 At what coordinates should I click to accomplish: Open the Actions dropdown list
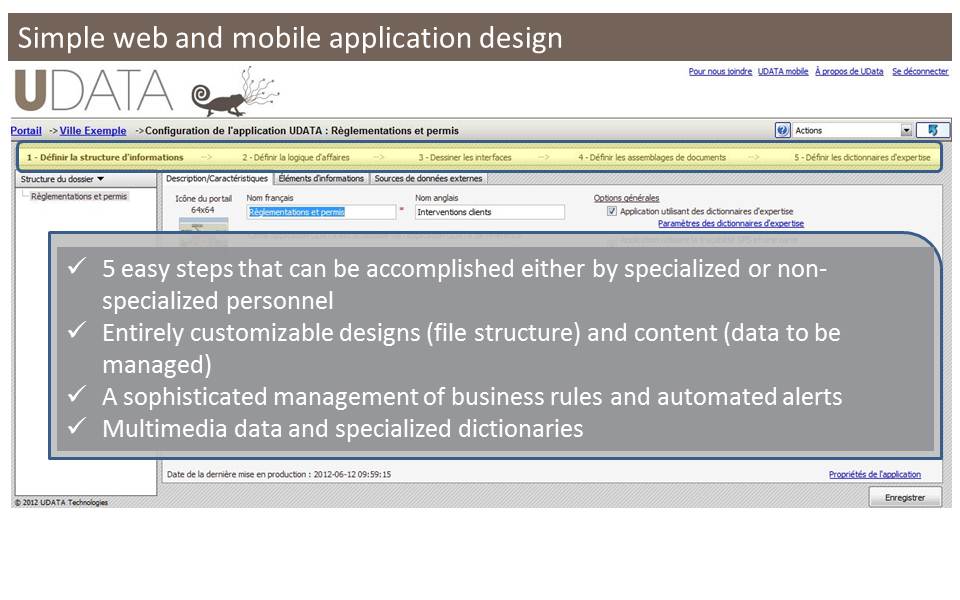[x=906, y=130]
